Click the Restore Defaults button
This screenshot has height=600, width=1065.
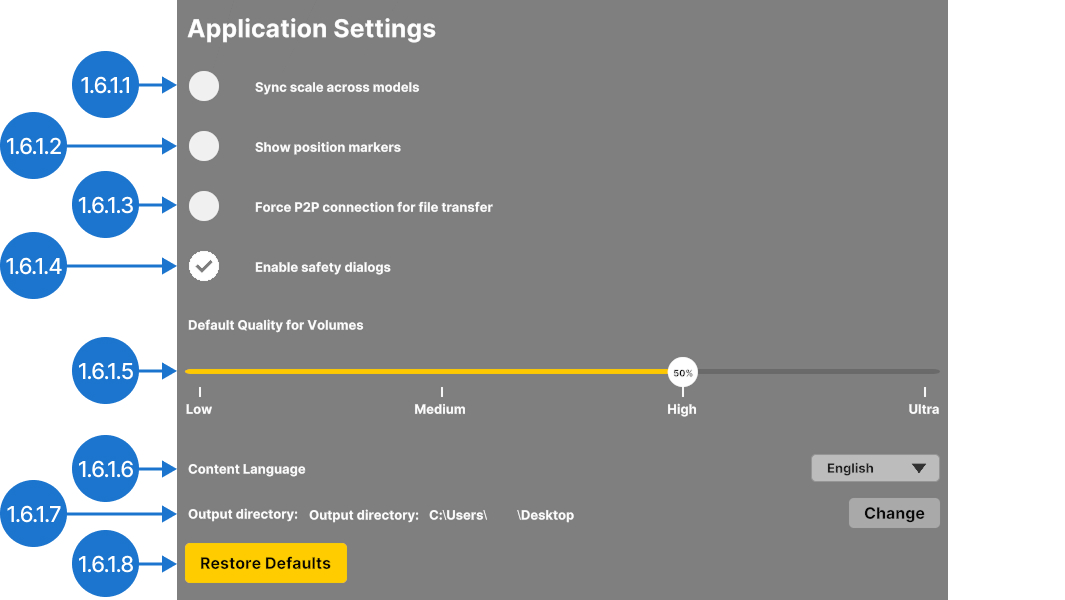tap(266, 563)
